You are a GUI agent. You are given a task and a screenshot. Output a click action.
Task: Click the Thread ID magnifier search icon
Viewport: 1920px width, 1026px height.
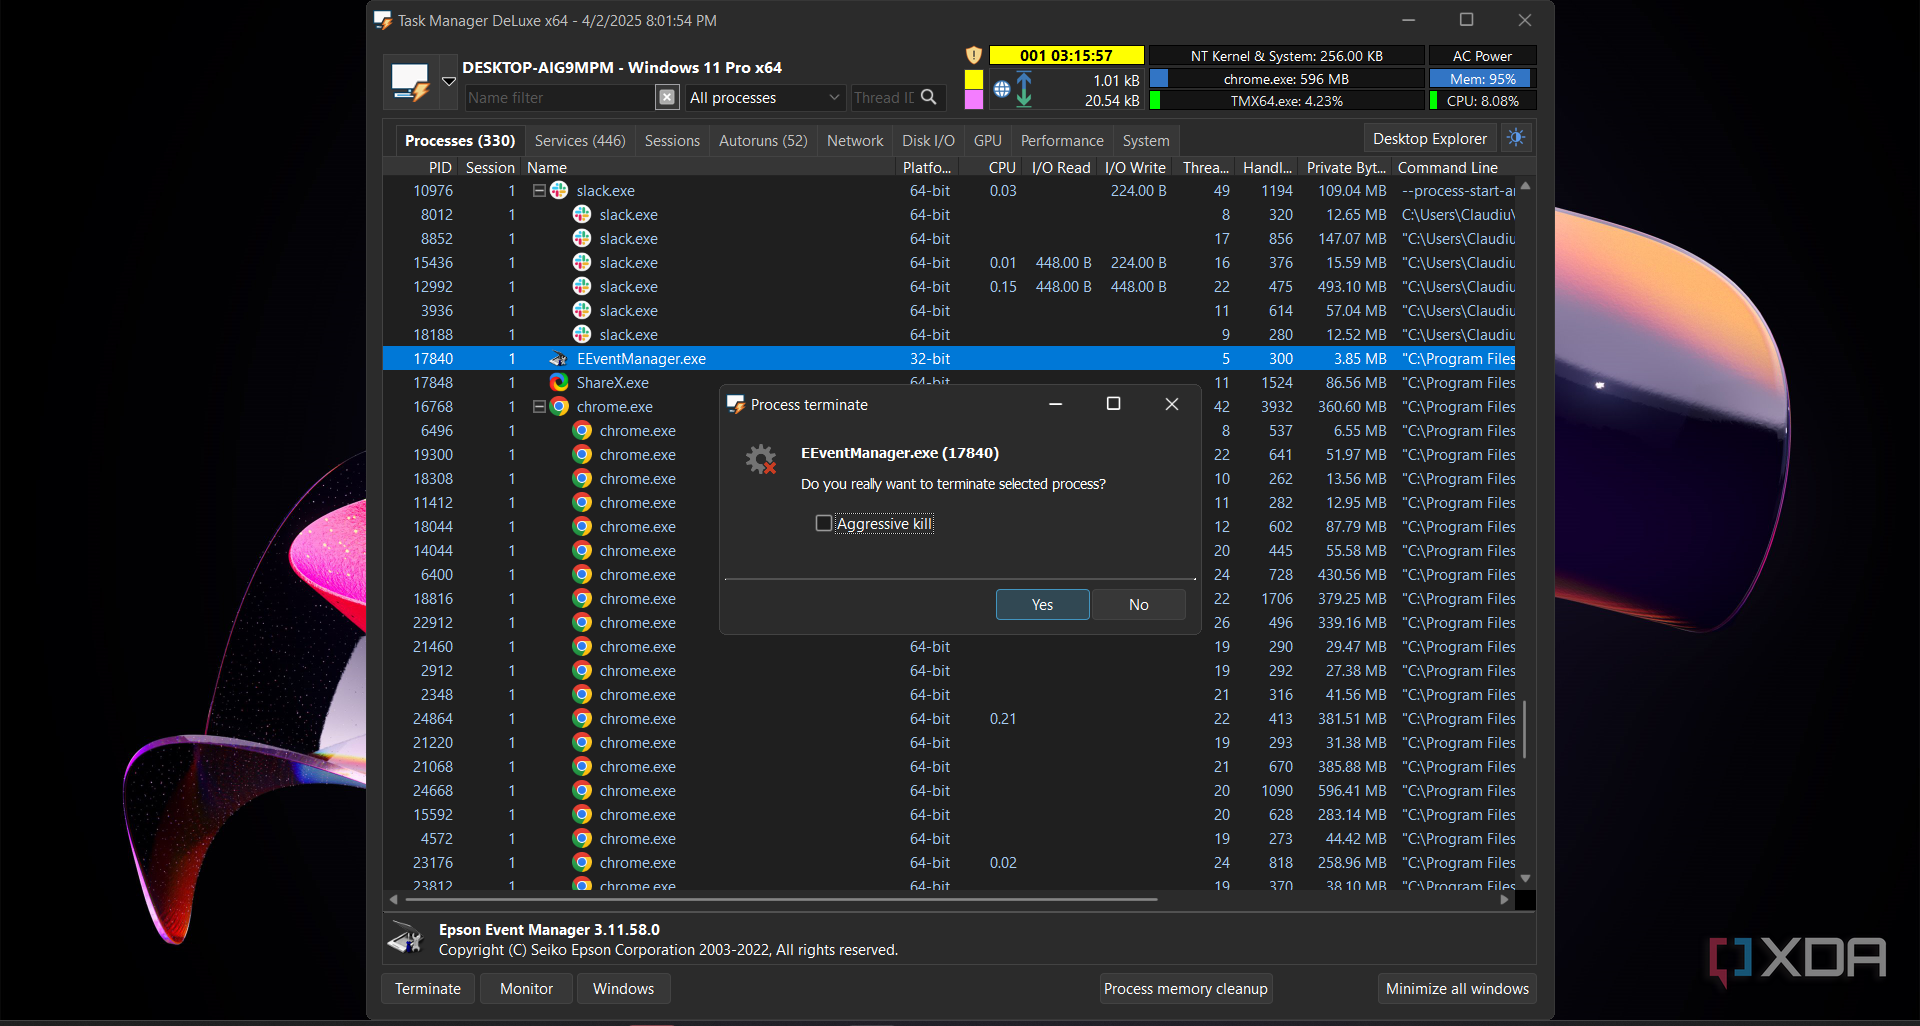click(x=929, y=97)
